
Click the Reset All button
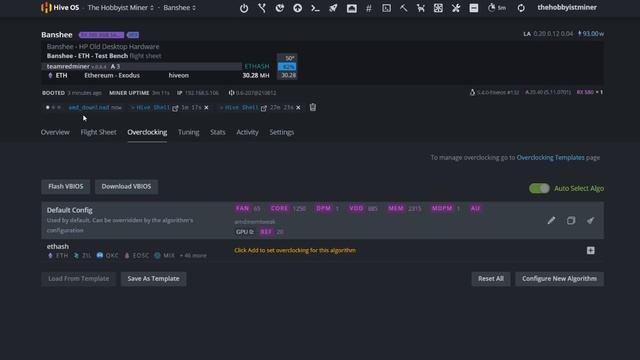[491, 279]
